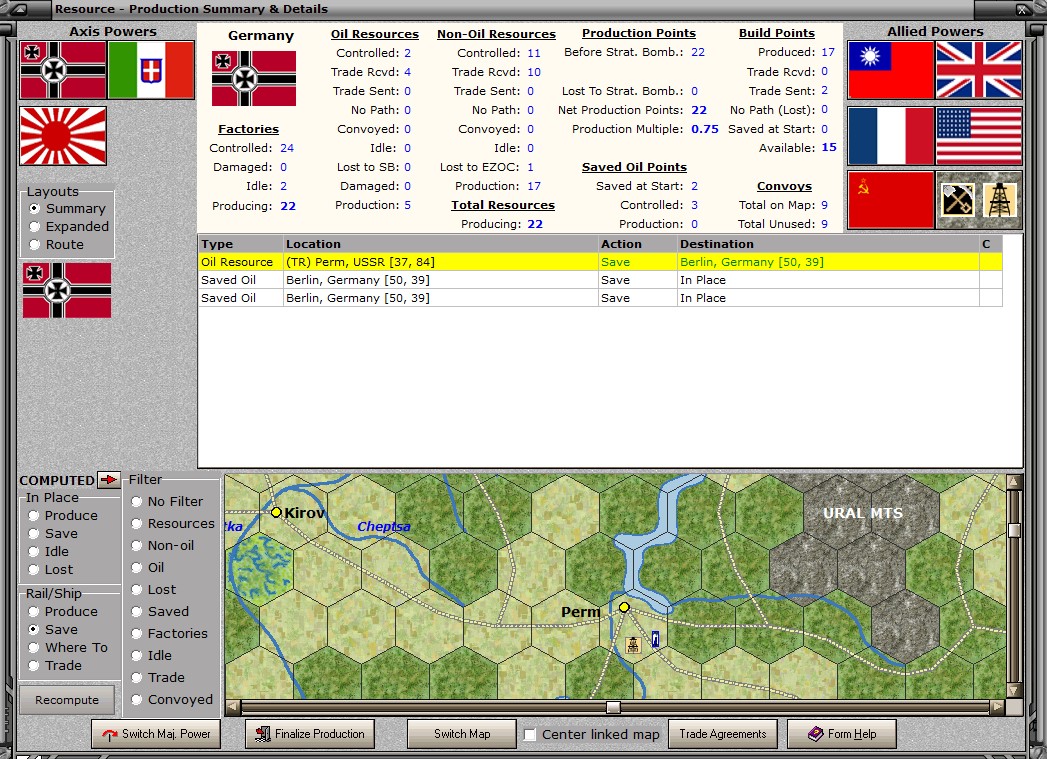
Task: Set filter to Lost
Action: (154, 589)
